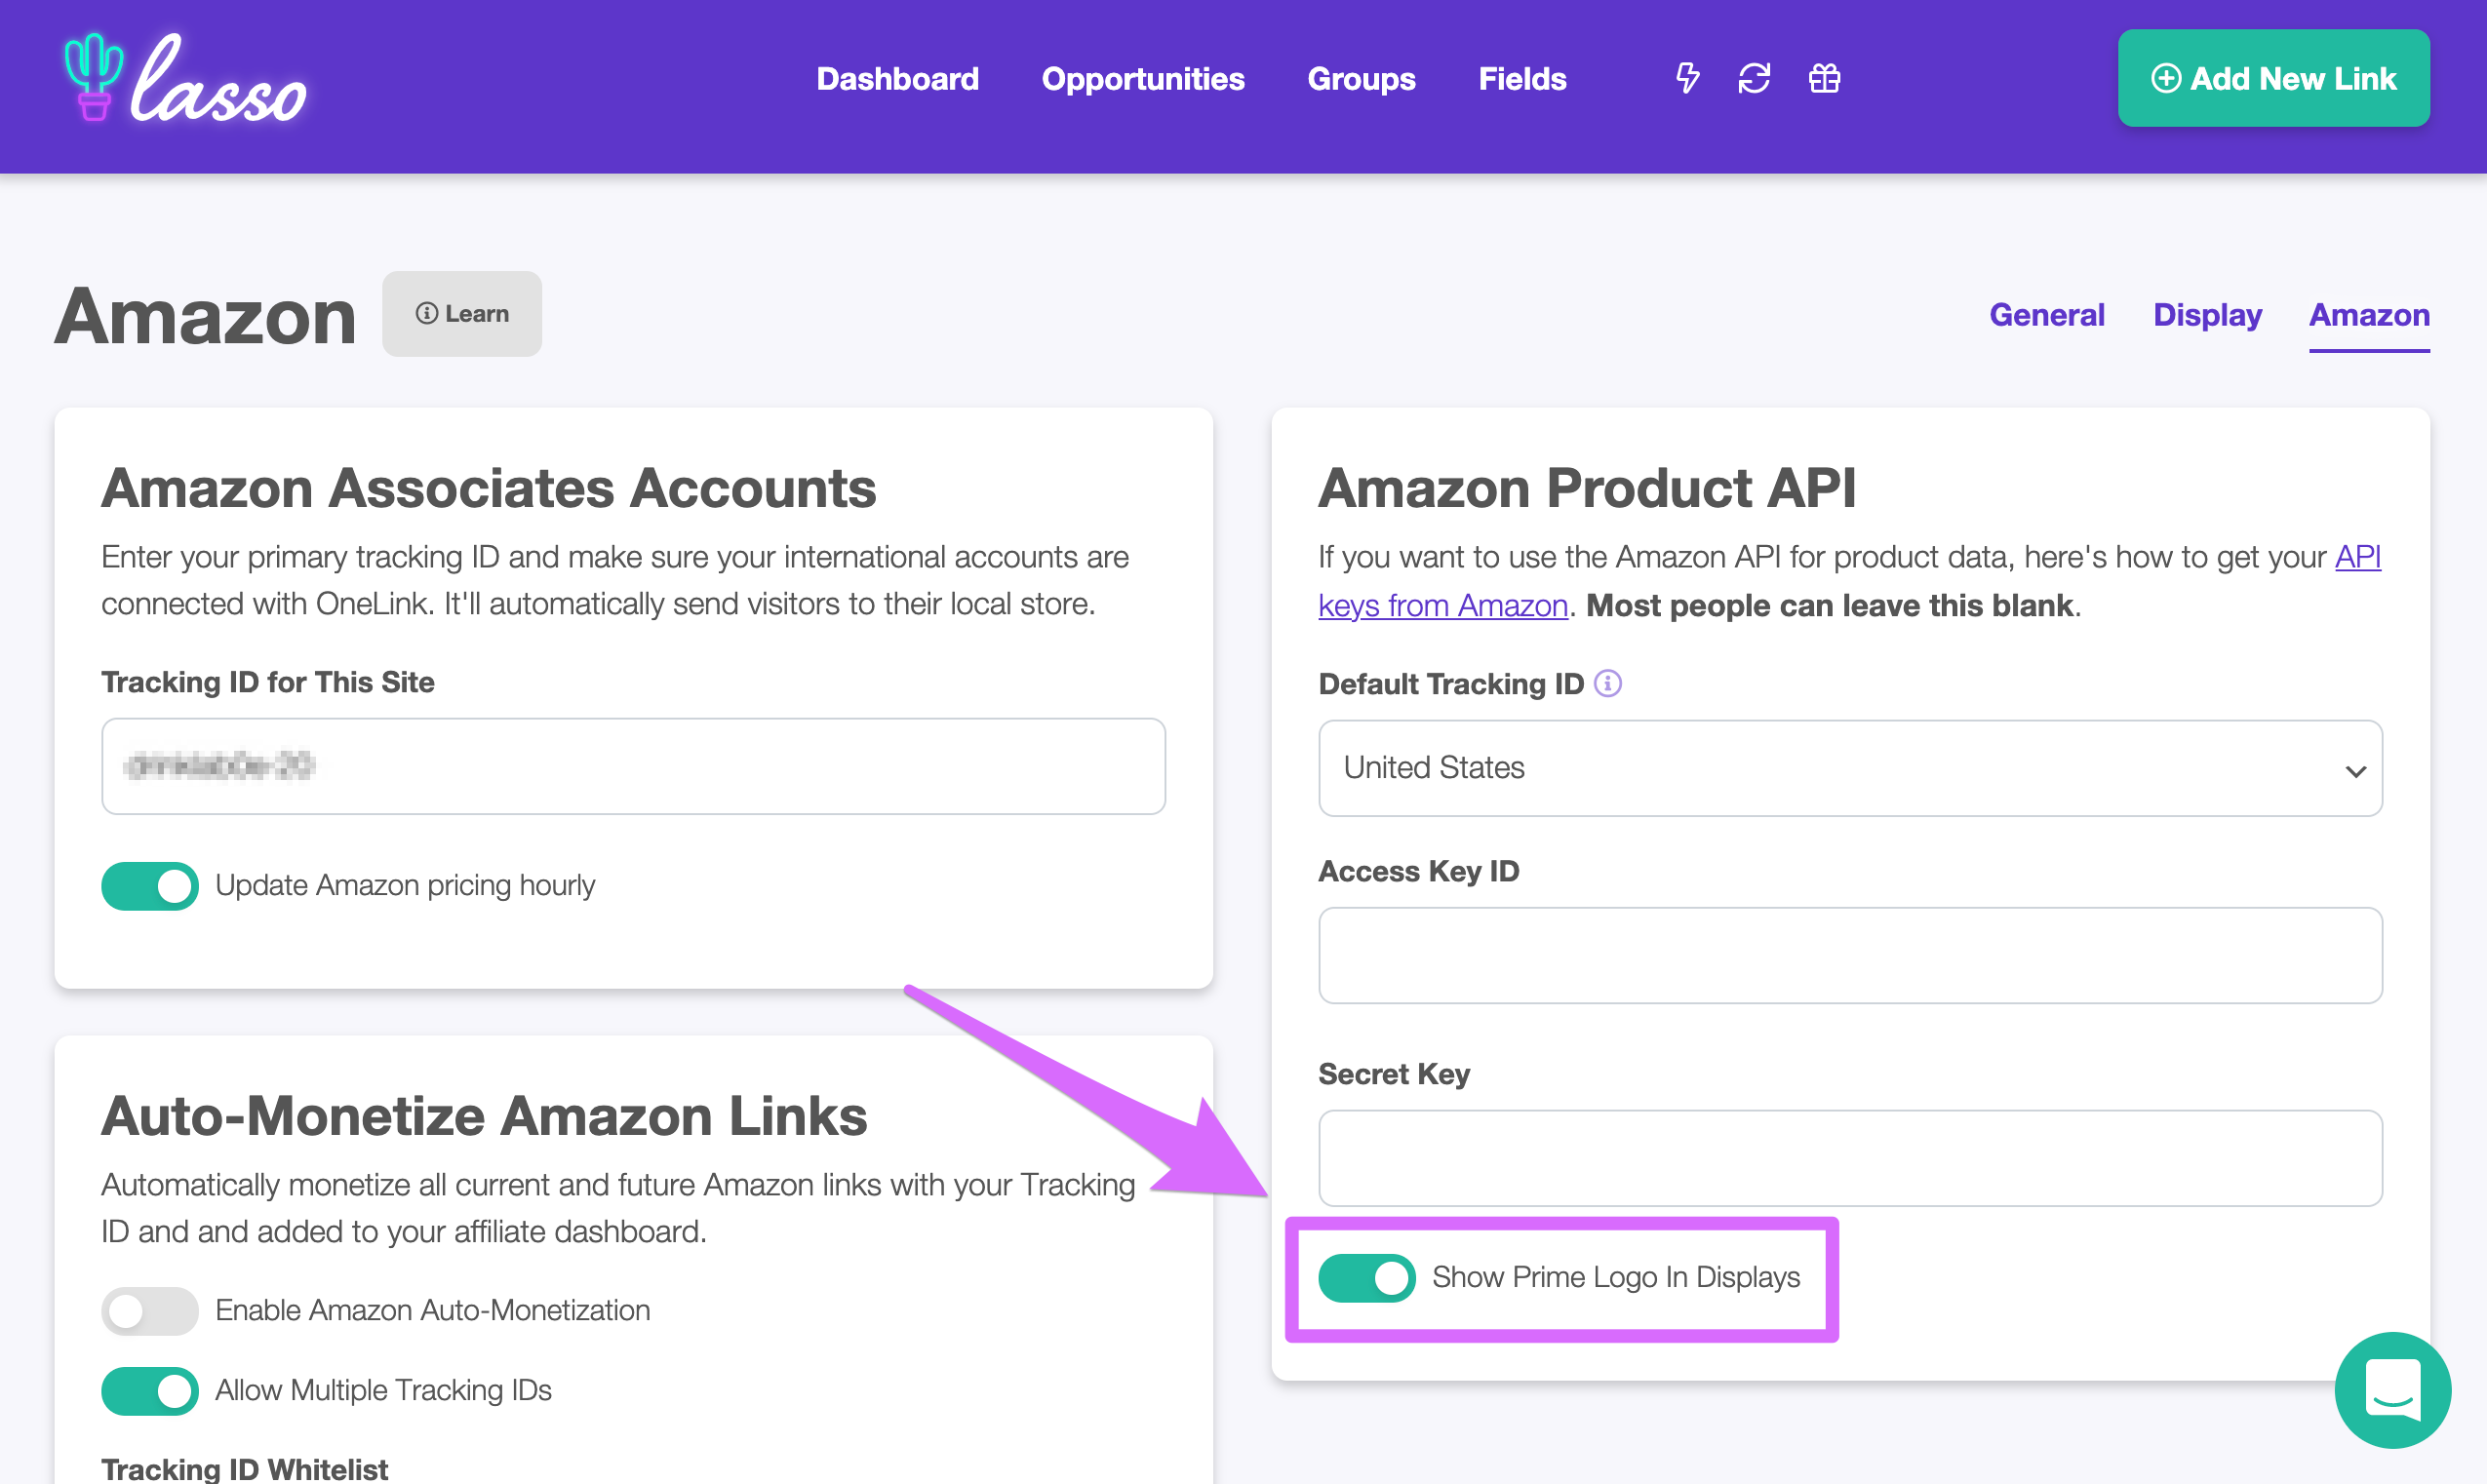This screenshot has width=2487, height=1484.
Task: Enable Amazon Auto-Monetization switch
Action: coord(150,1311)
